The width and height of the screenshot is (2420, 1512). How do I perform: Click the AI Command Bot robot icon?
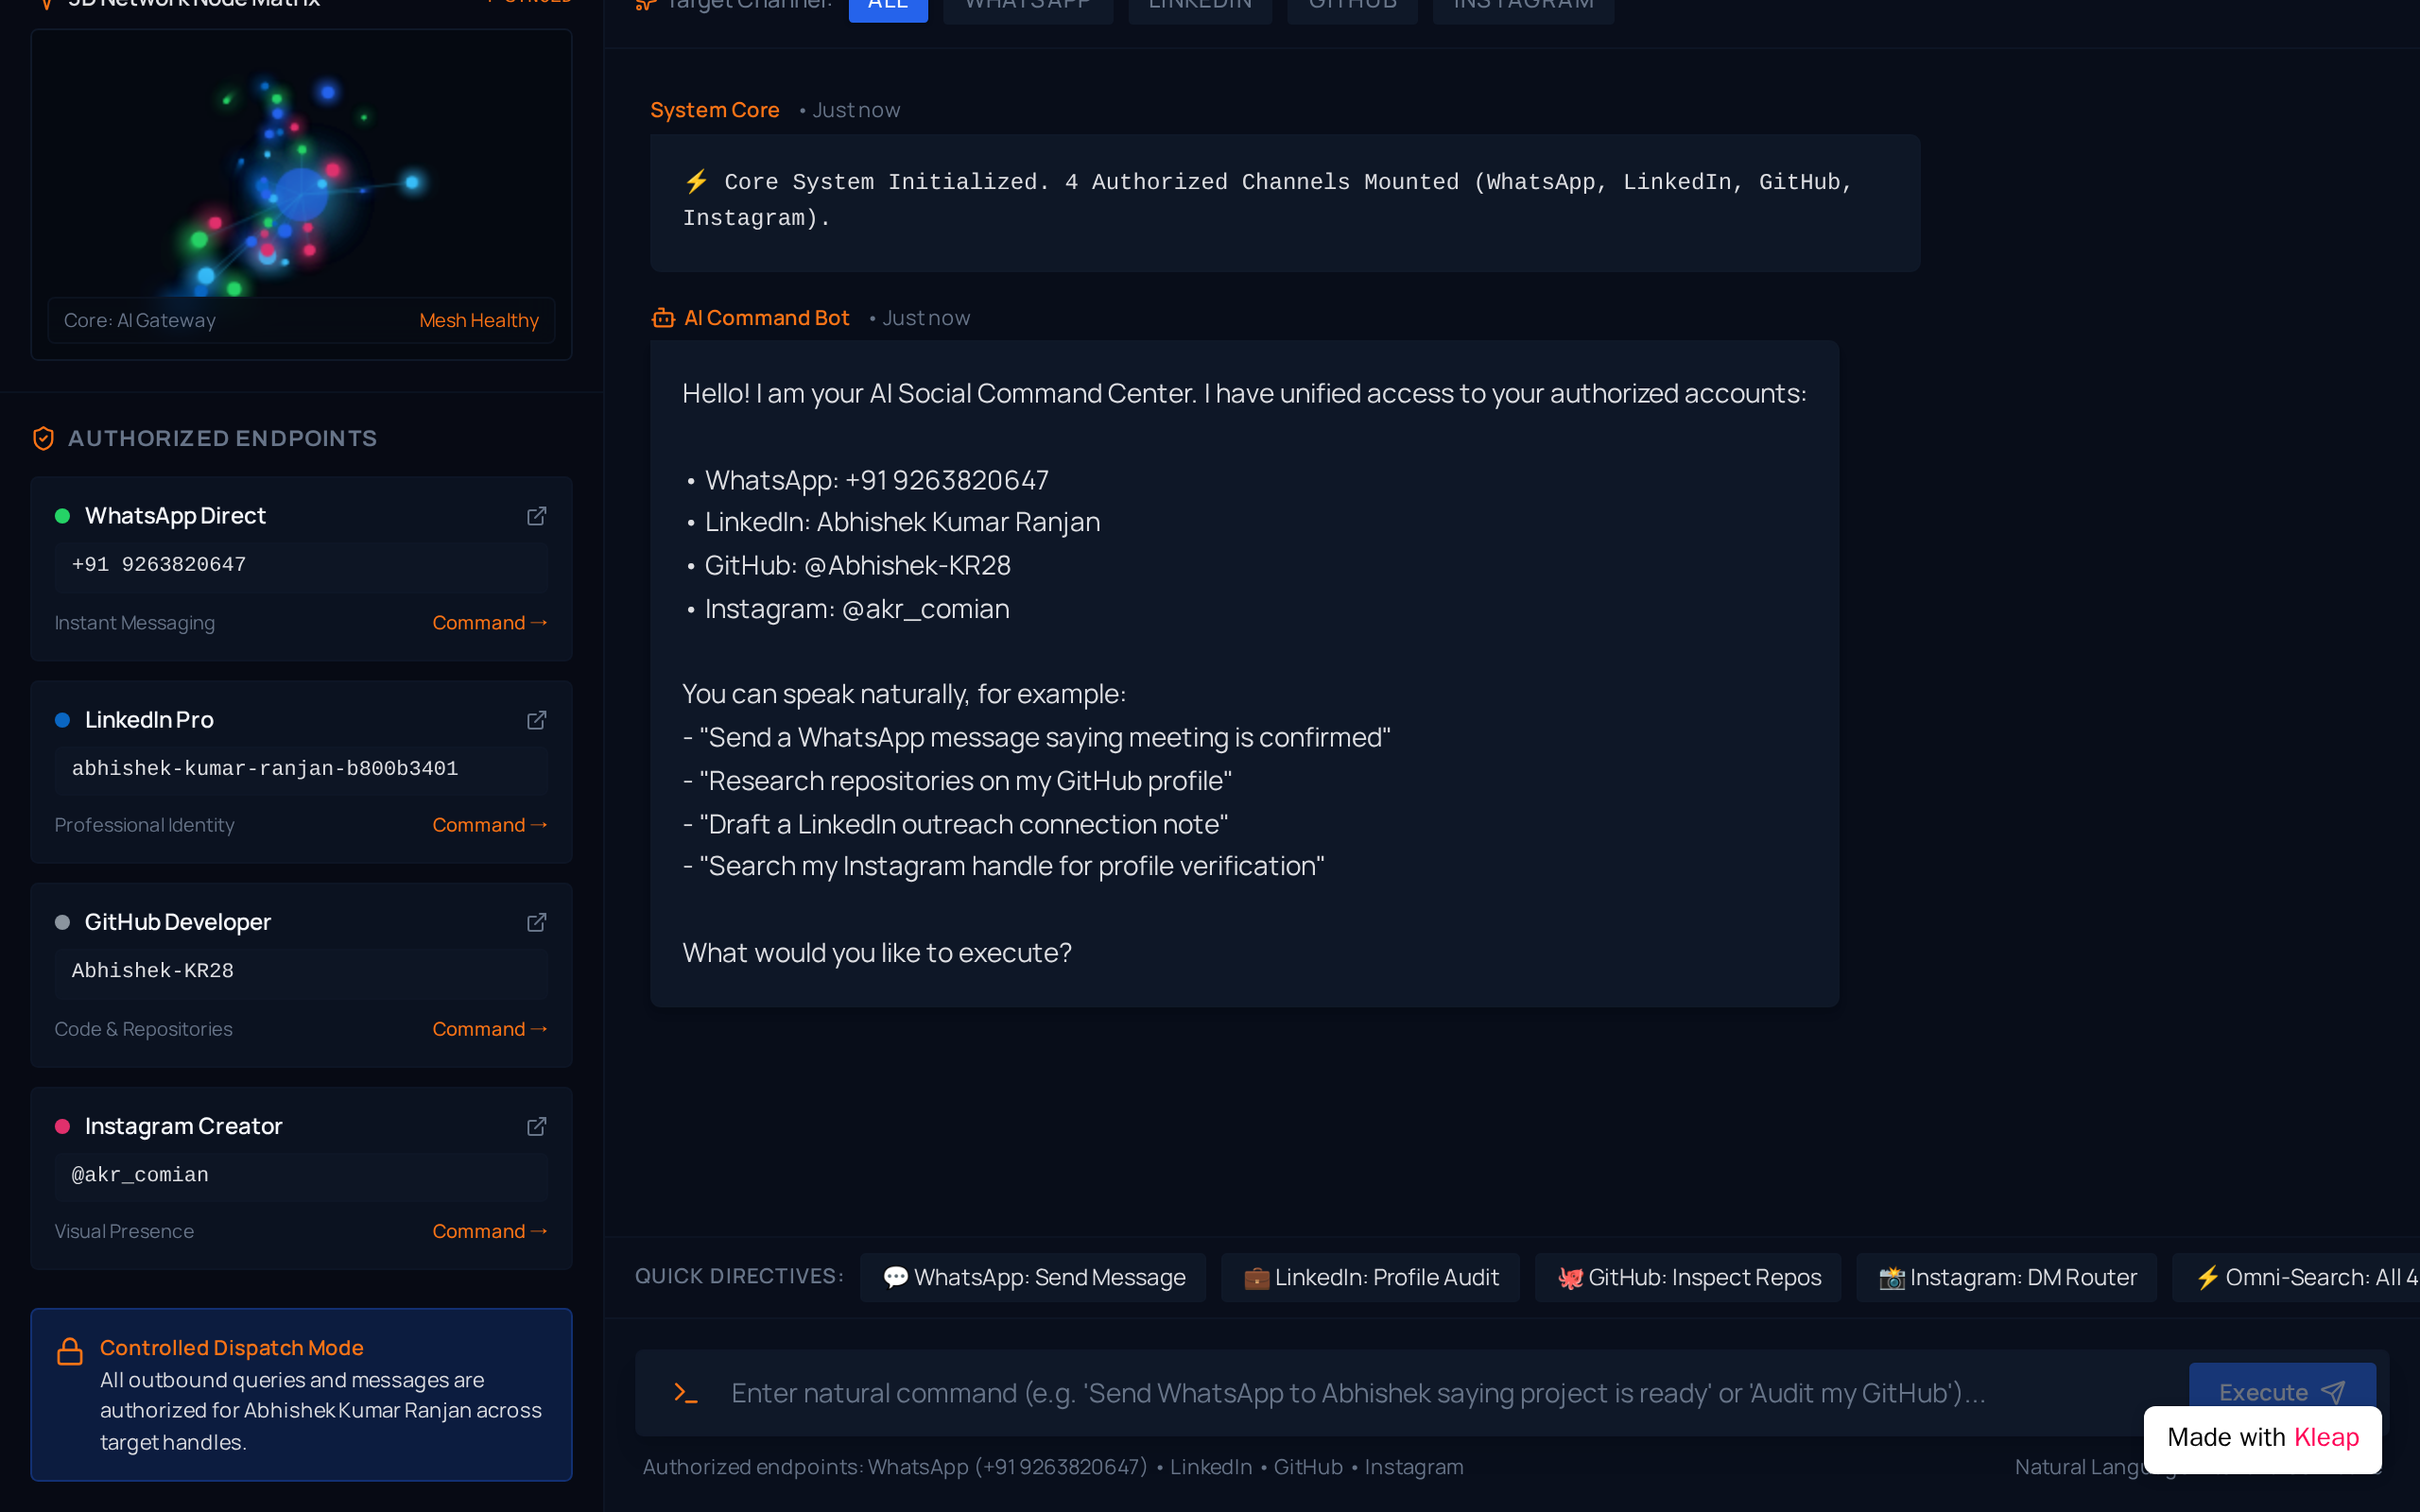click(663, 318)
